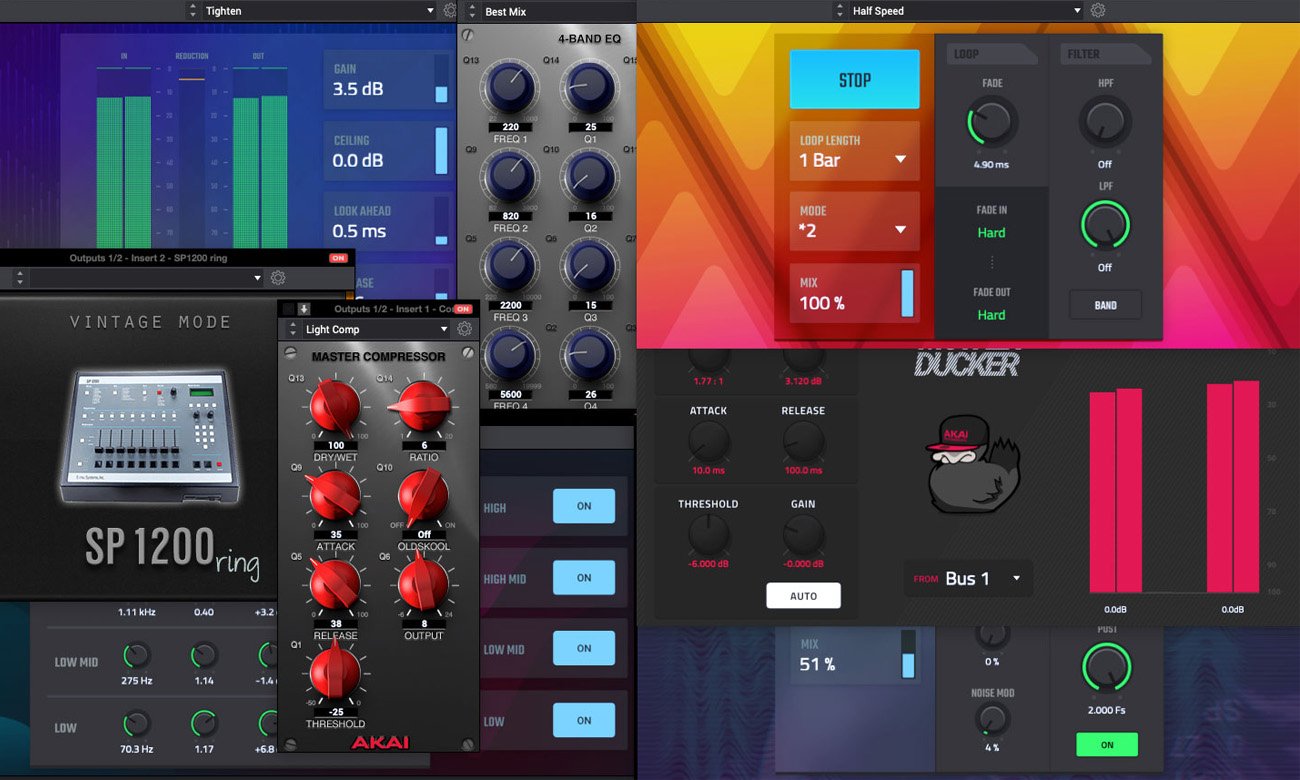Click the Q1 knob on 4-Band EQ

pyautogui.click(x=588, y=88)
